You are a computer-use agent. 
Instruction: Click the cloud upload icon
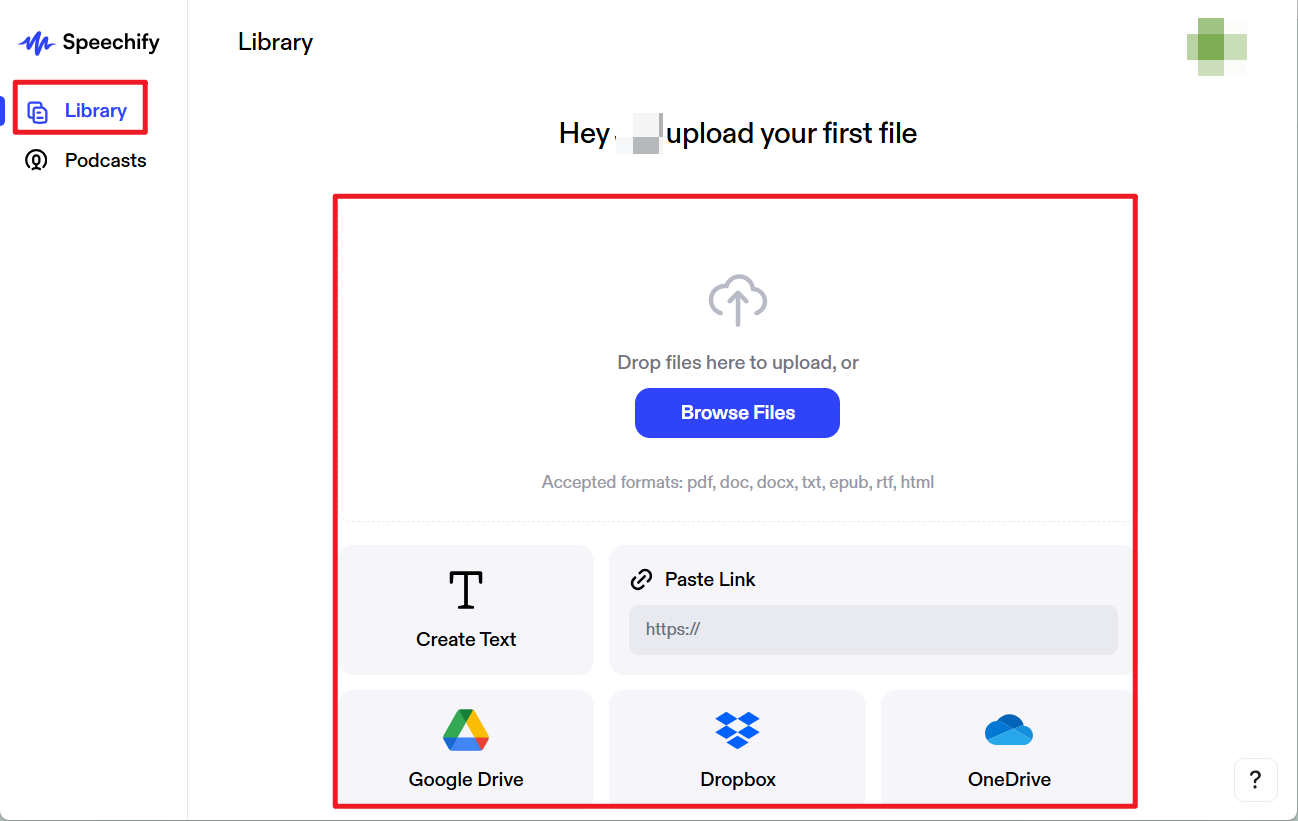pos(738,300)
